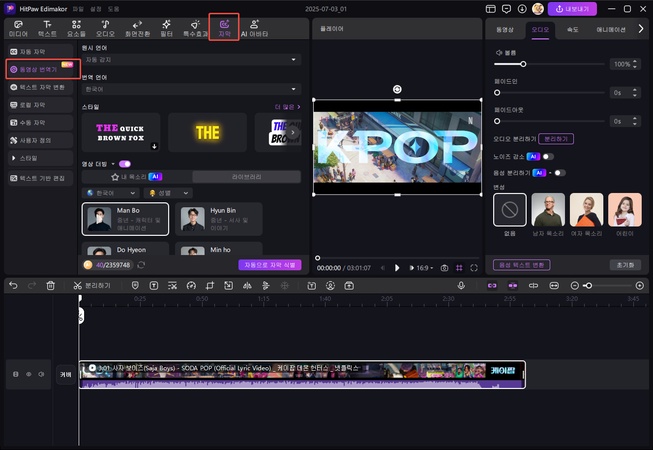This screenshot has width=653, height=450.
Task: Click the Export (내보내기) button
Action: tap(572, 9)
